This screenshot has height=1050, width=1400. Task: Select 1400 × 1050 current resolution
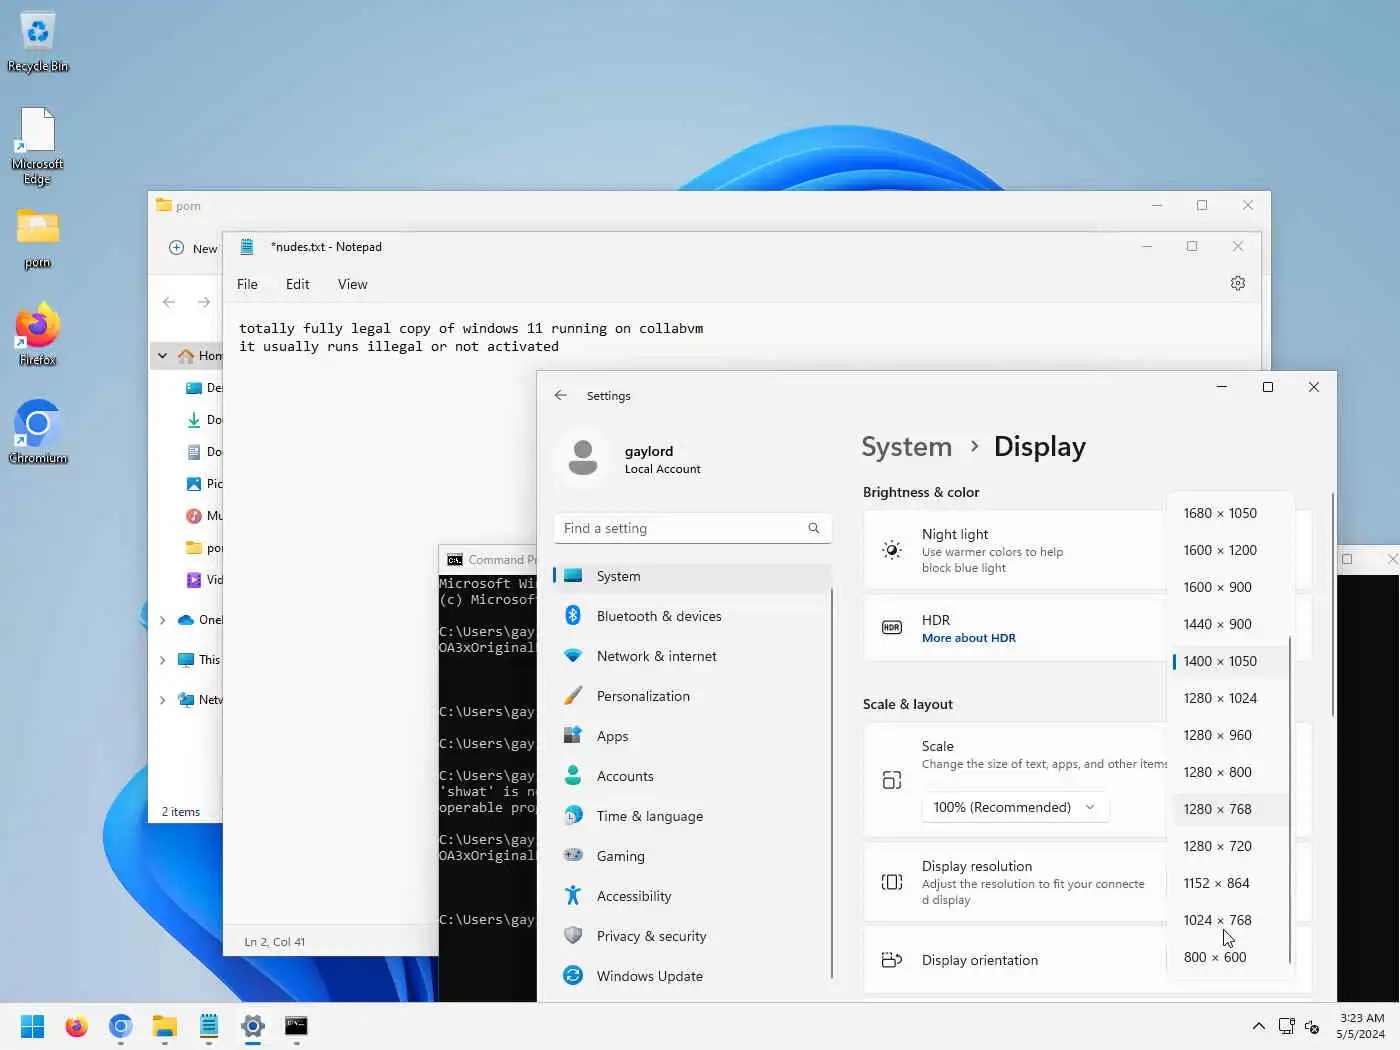click(1229, 661)
